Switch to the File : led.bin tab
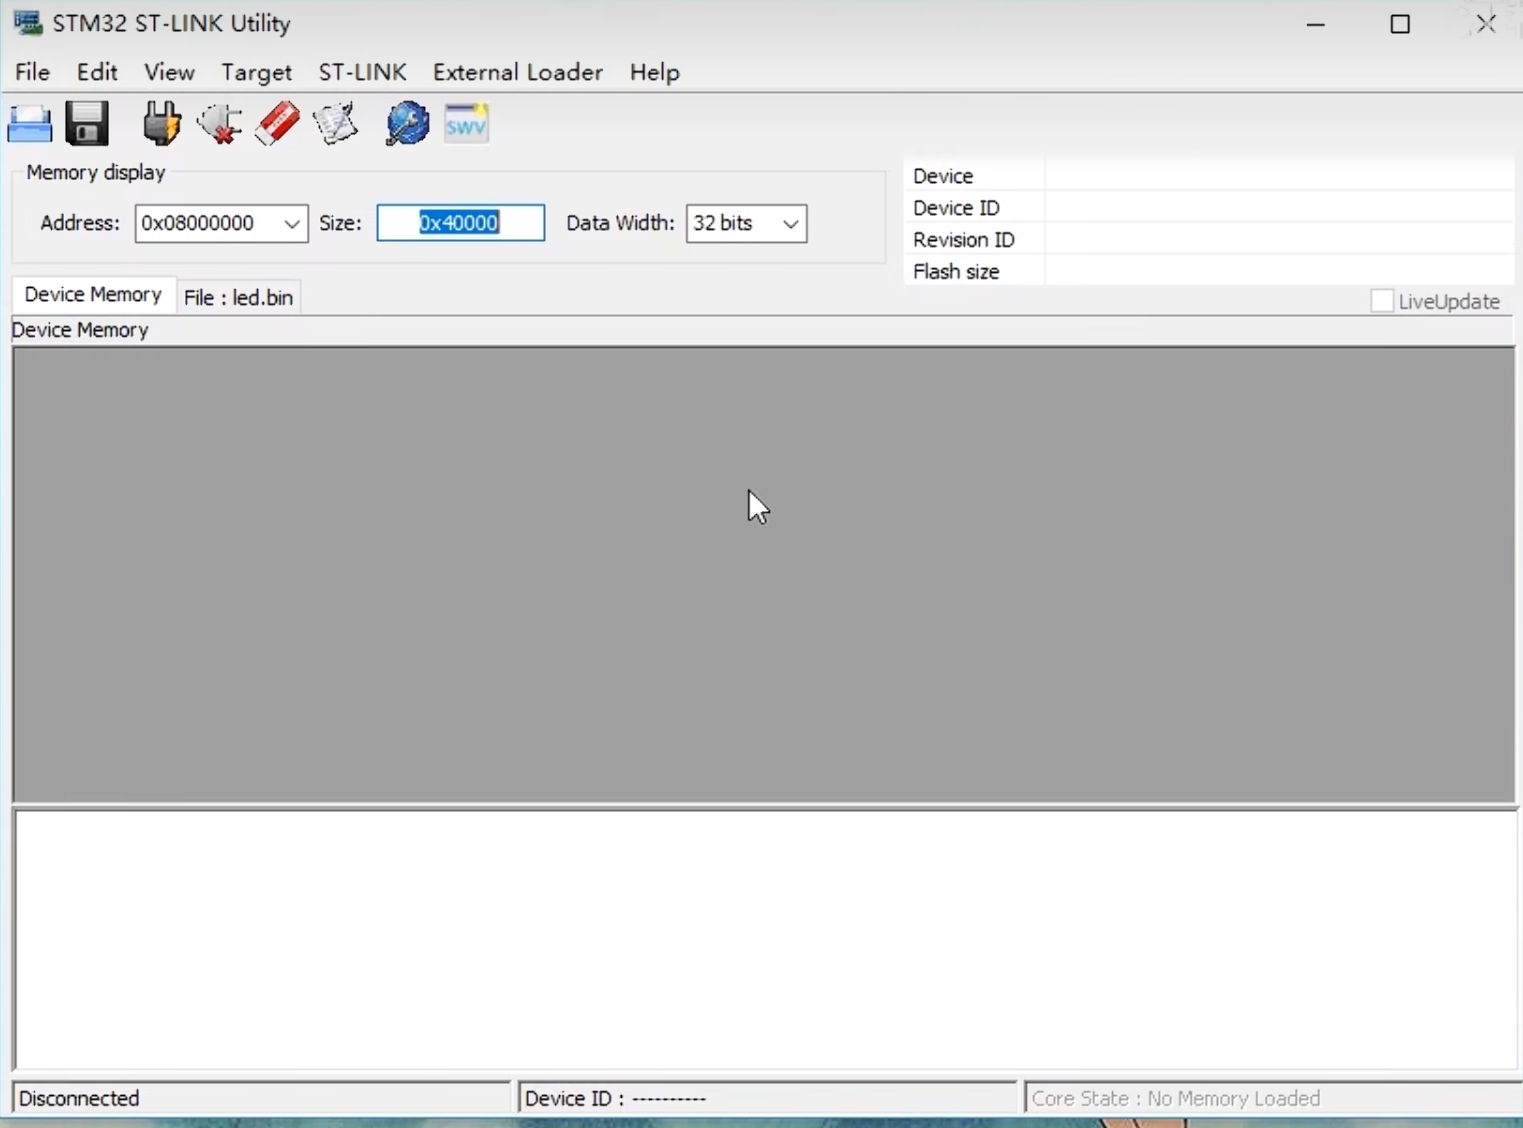Screen dimensions: 1523x1128 coord(238,298)
